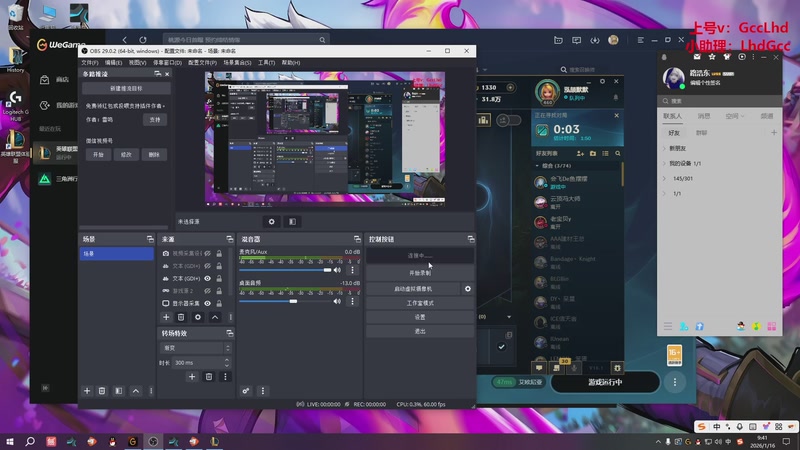800x450 pixels.
Task: Adjust desktop audio volume slider
Action: coord(285,301)
